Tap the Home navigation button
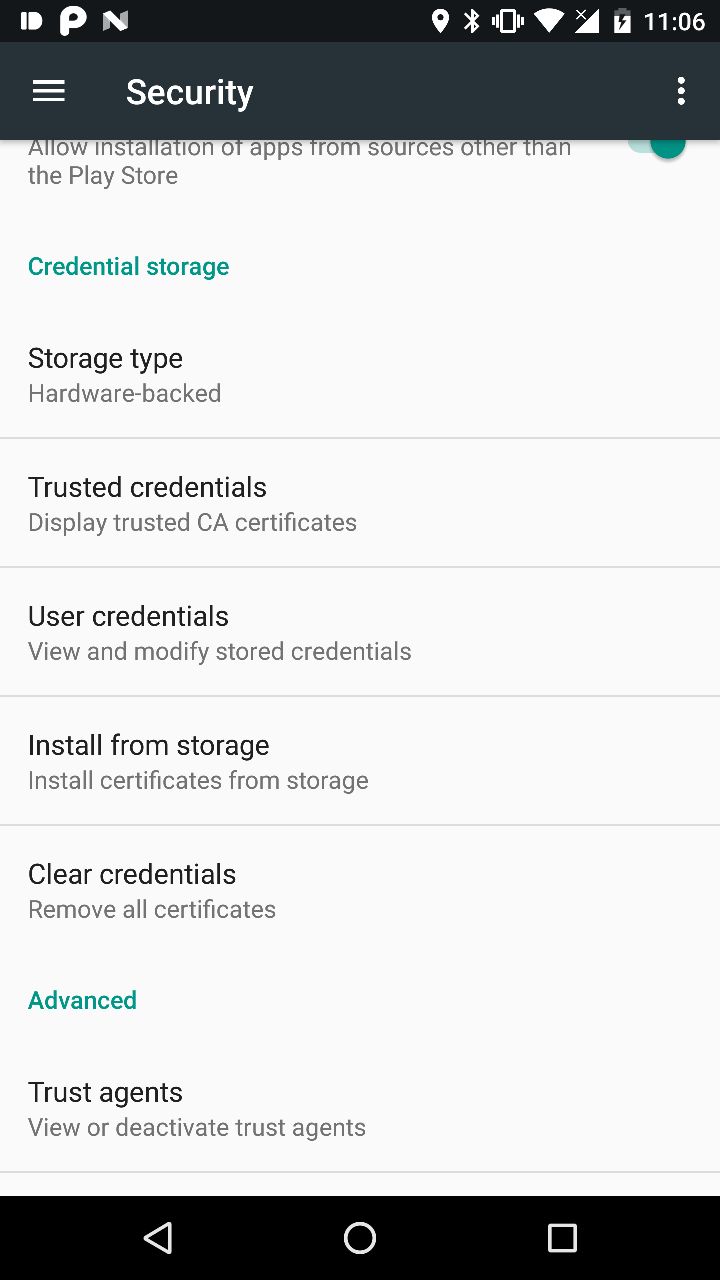 [360, 1238]
